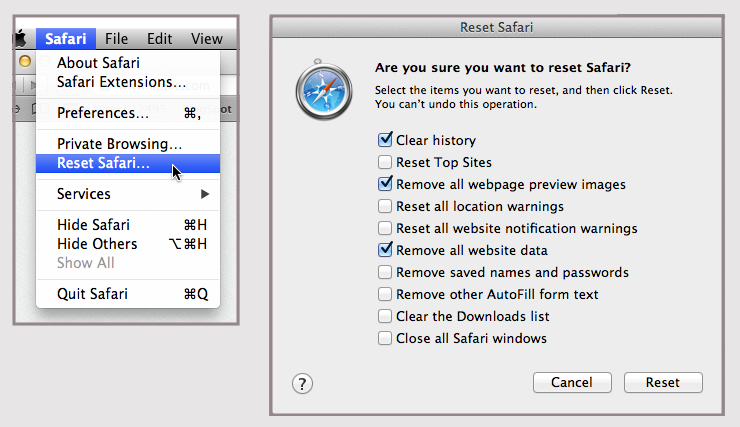Click the Safari compass icon in dialog
740x427 pixels.
coord(324,92)
